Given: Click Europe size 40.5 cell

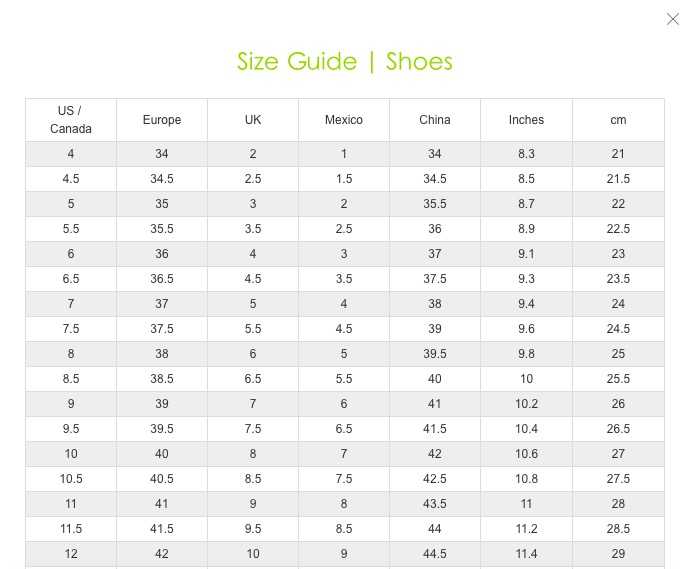Looking at the screenshot, I should (x=162, y=479).
